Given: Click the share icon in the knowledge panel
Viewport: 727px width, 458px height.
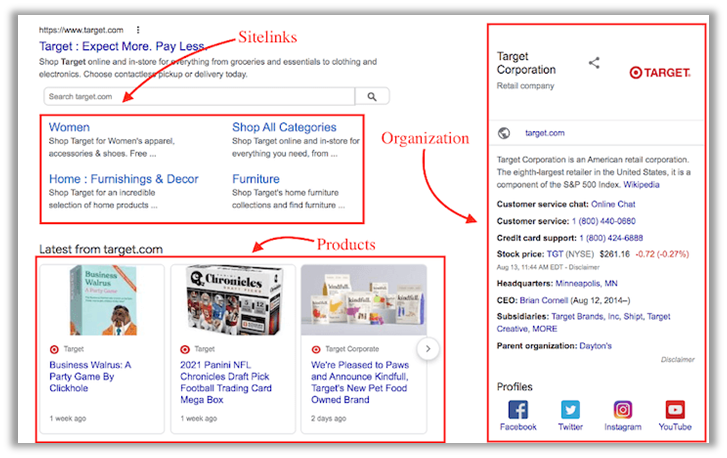Looking at the screenshot, I should [x=594, y=63].
